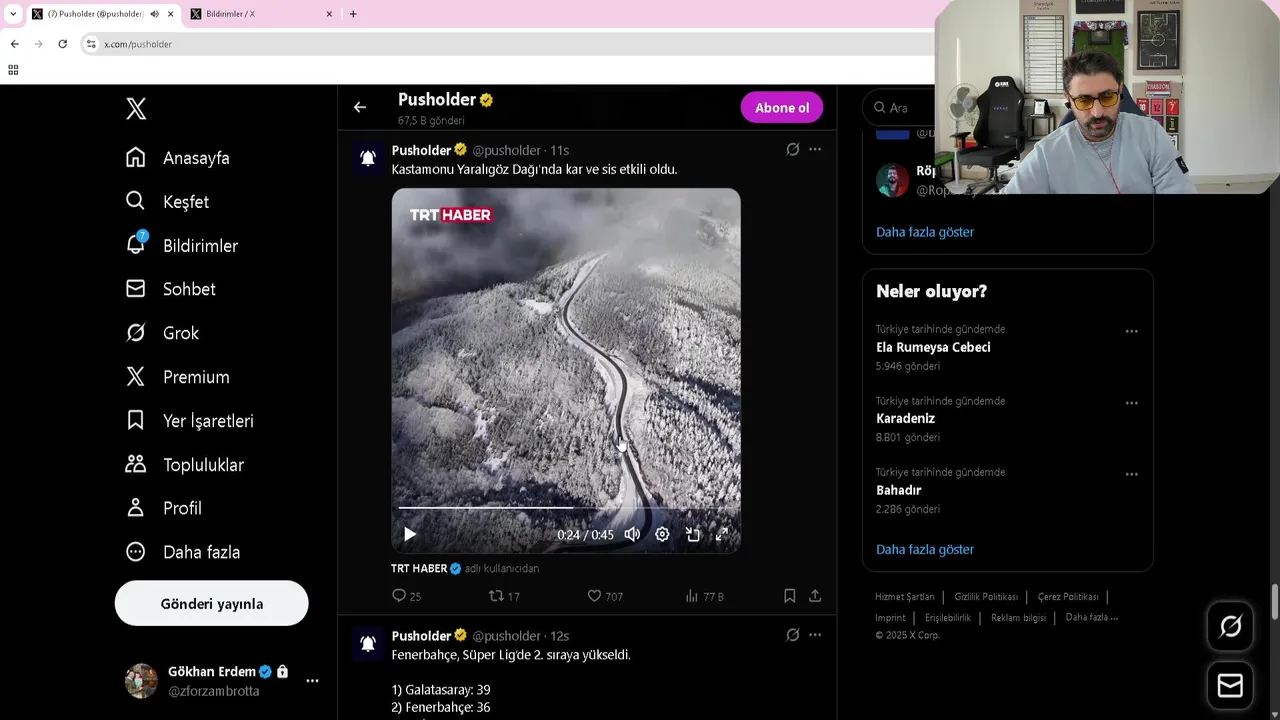1280x720 pixels.
Task: Open Daha fazla menu in sidebar
Action: tap(183, 552)
